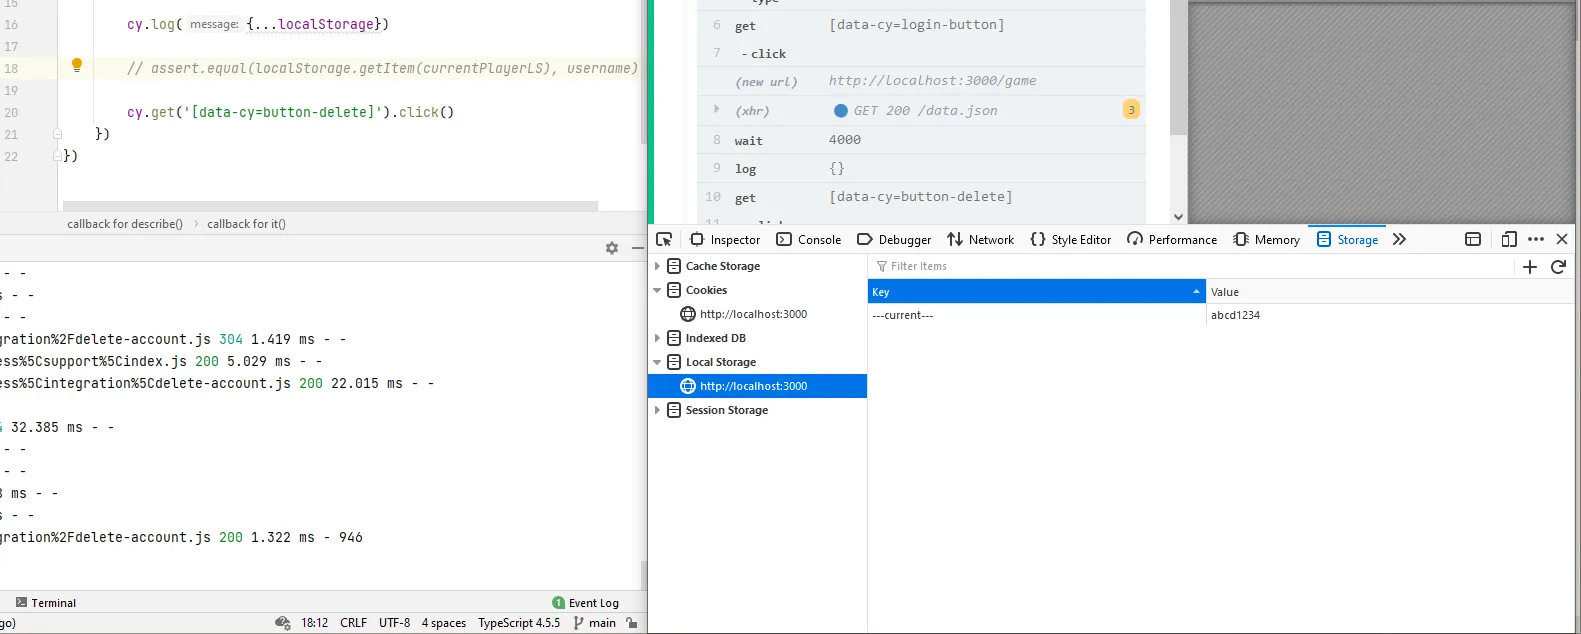Switch to the Console tab
The height and width of the screenshot is (634, 1581).
pyautogui.click(x=808, y=239)
